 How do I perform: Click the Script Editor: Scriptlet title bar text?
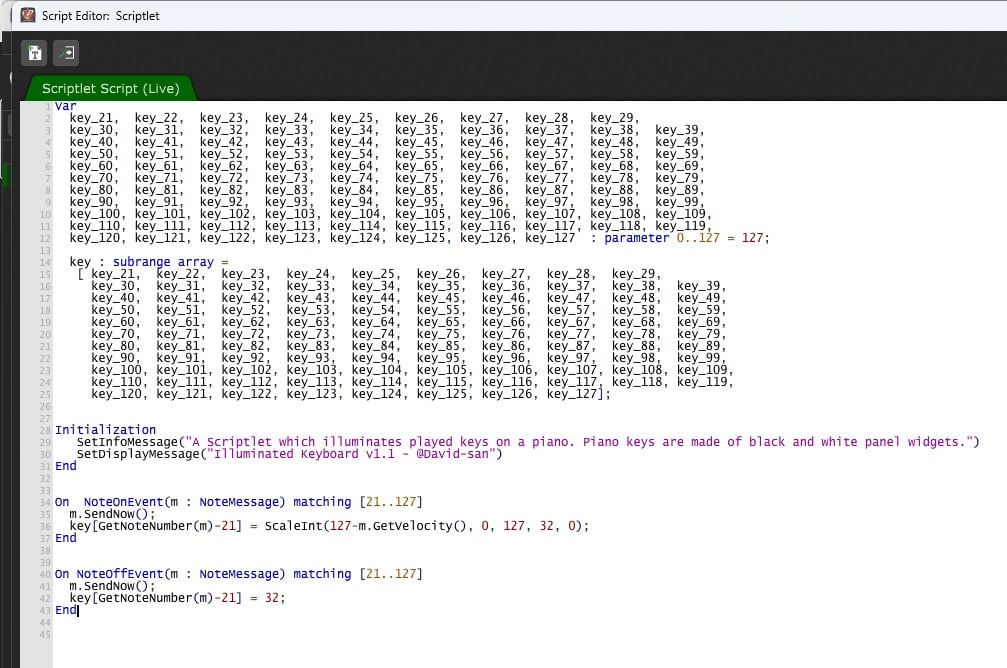100,16
